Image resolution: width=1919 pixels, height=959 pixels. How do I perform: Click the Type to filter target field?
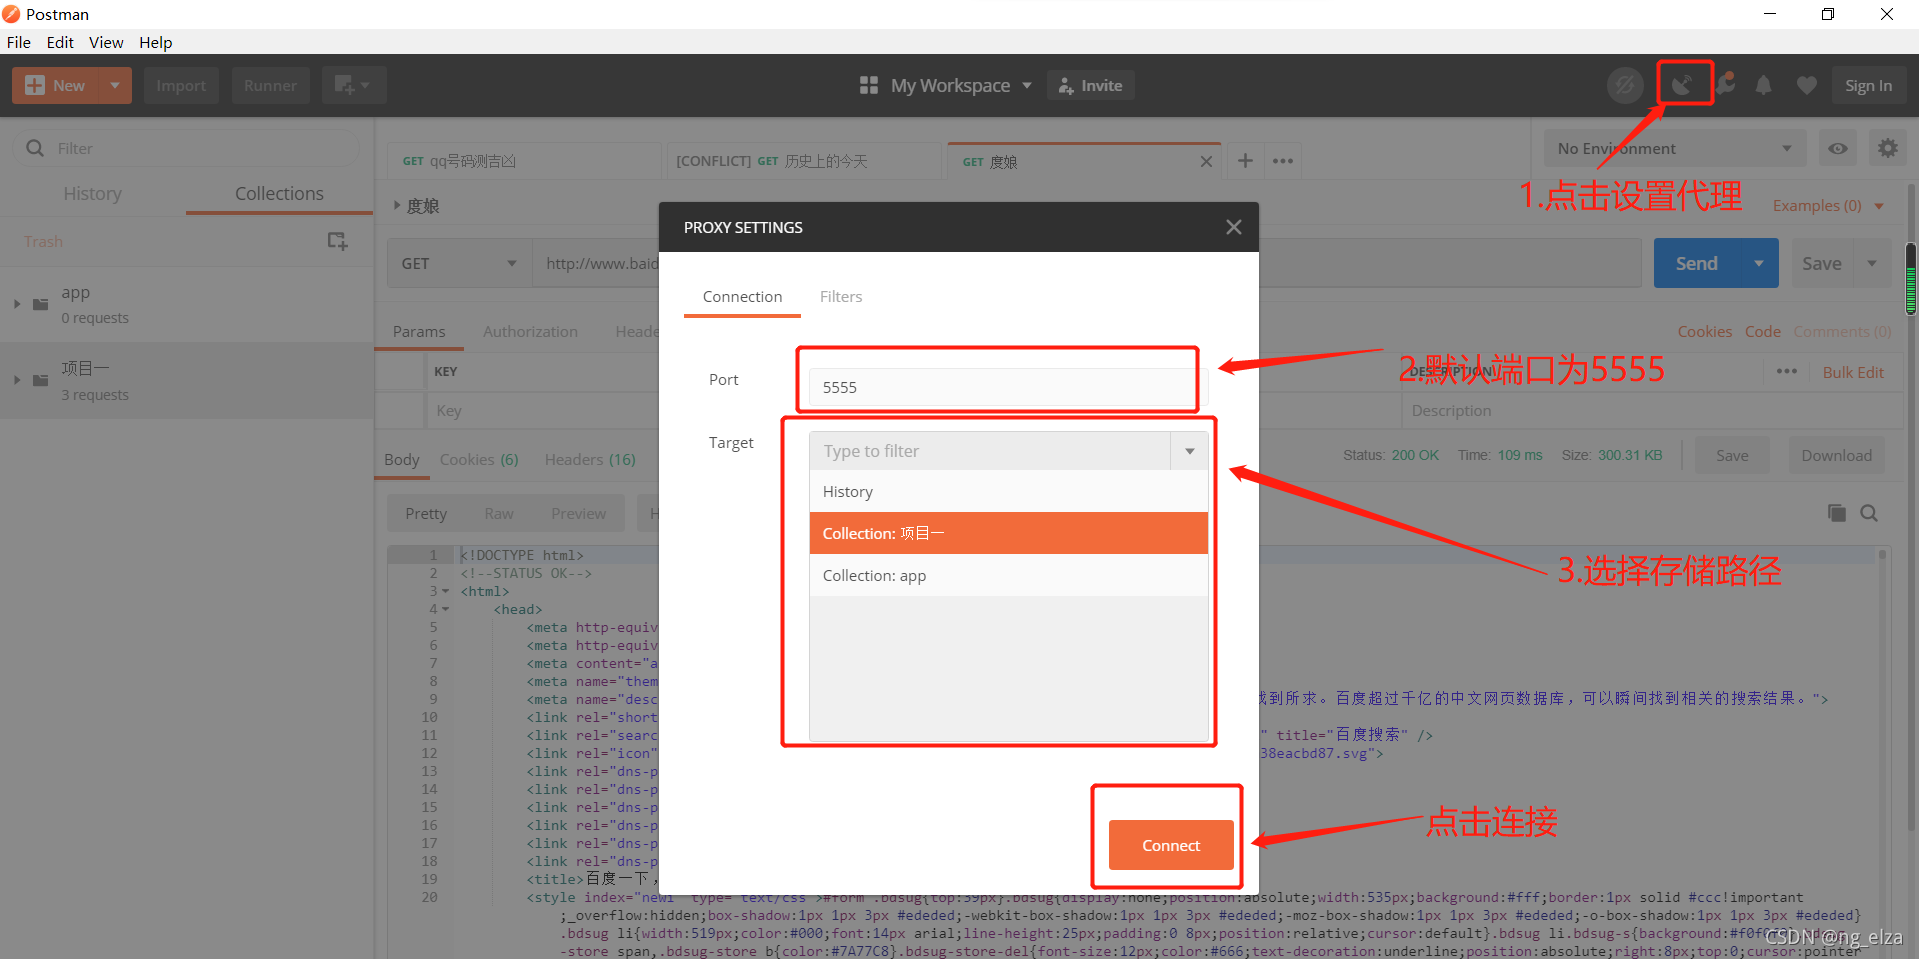[x=990, y=451]
